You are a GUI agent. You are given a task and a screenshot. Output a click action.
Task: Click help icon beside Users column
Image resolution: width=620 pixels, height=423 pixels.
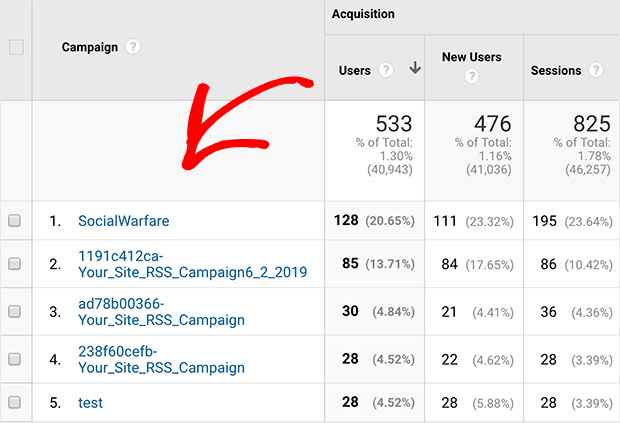[x=387, y=70]
